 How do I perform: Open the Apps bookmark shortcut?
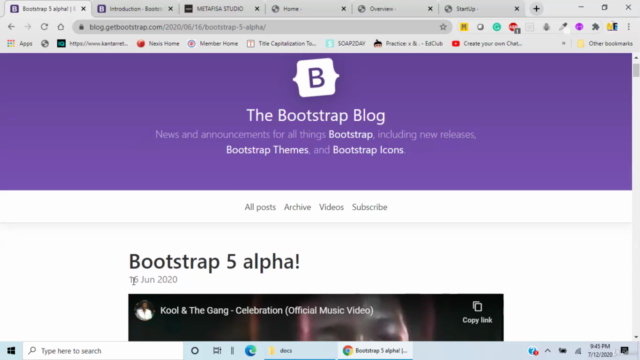(20, 43)
